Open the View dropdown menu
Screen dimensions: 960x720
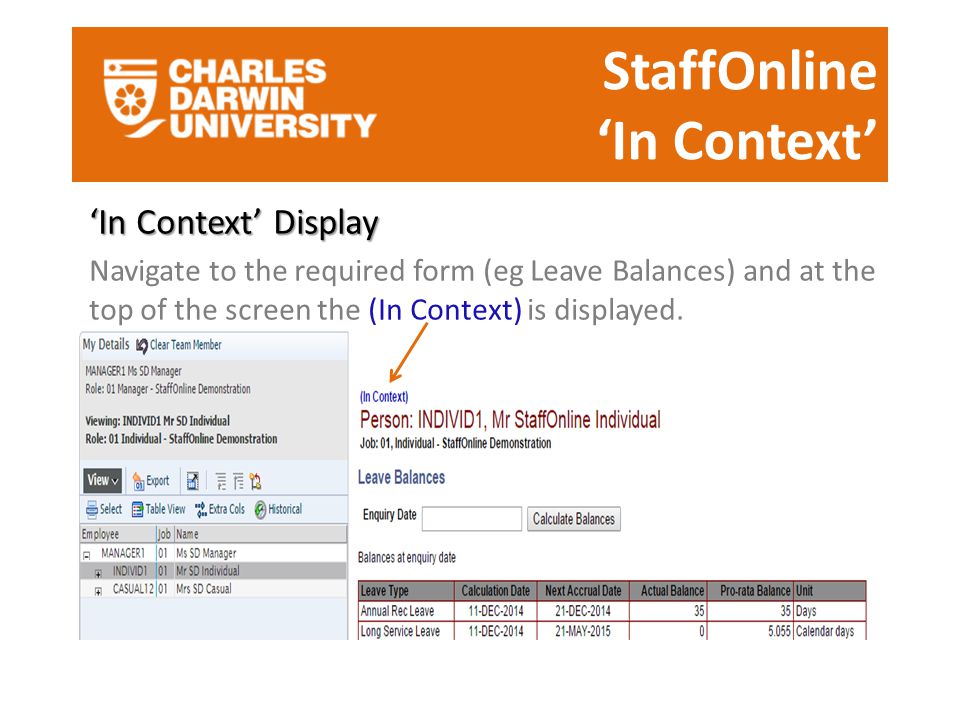coord(103,481)
